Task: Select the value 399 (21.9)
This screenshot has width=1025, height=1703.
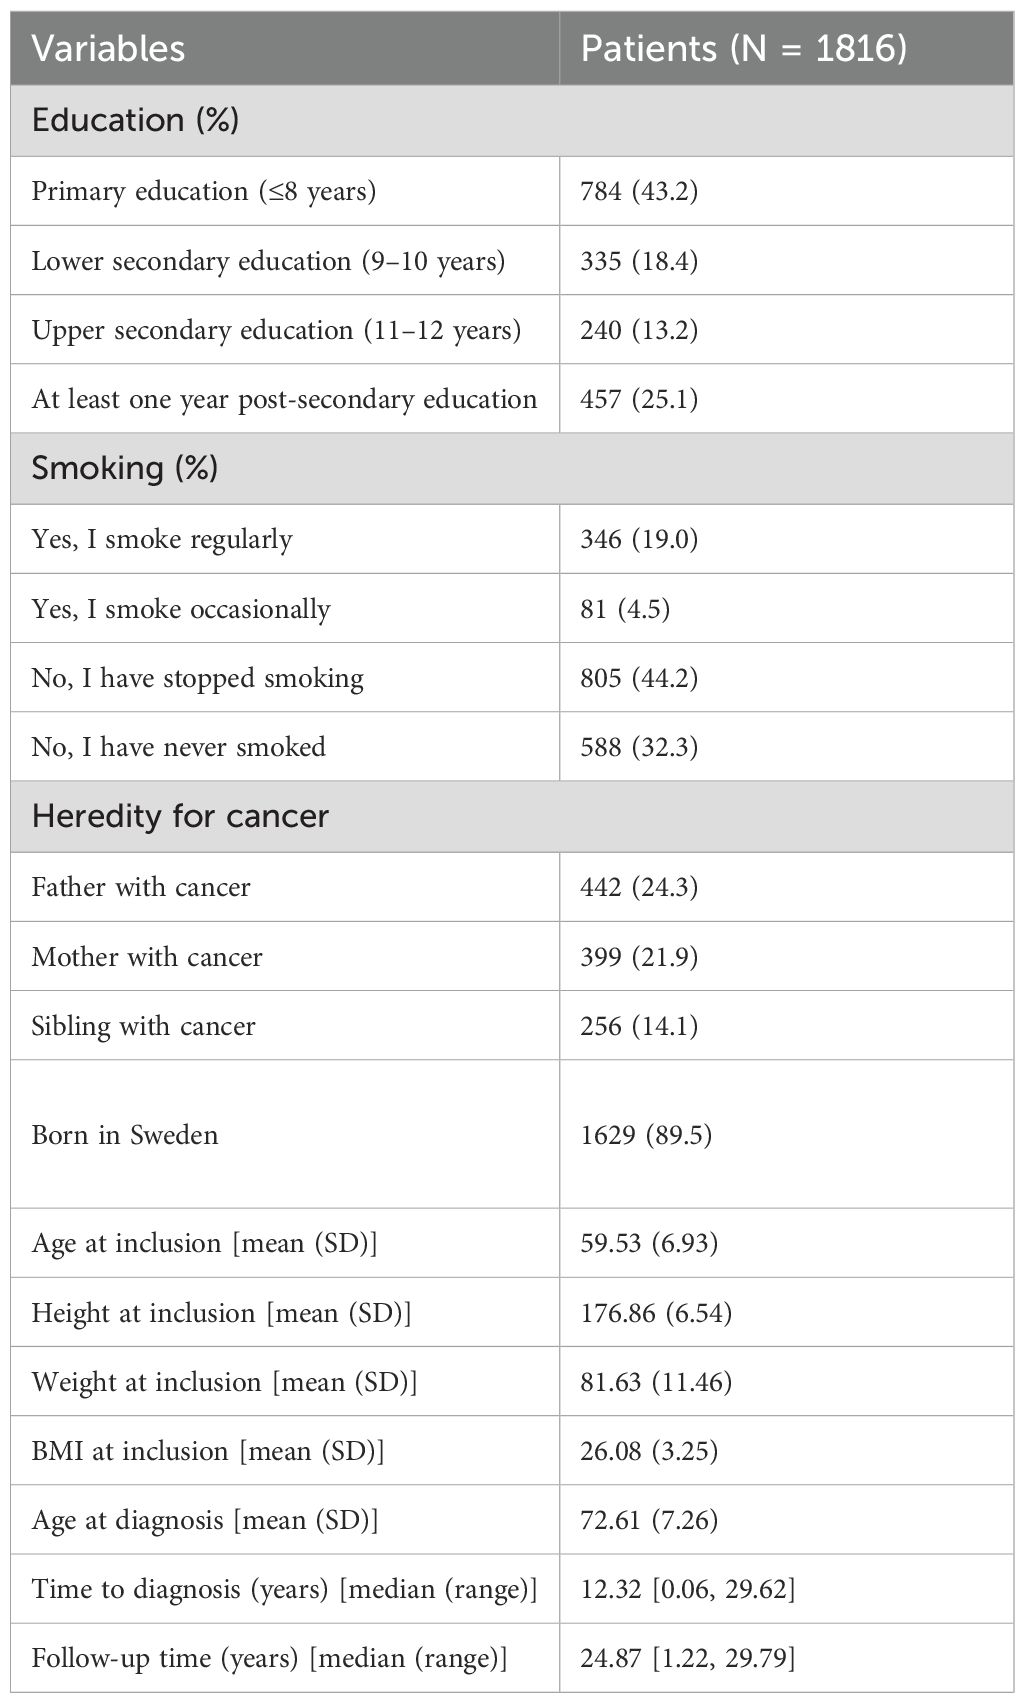Action: [638, 957]
